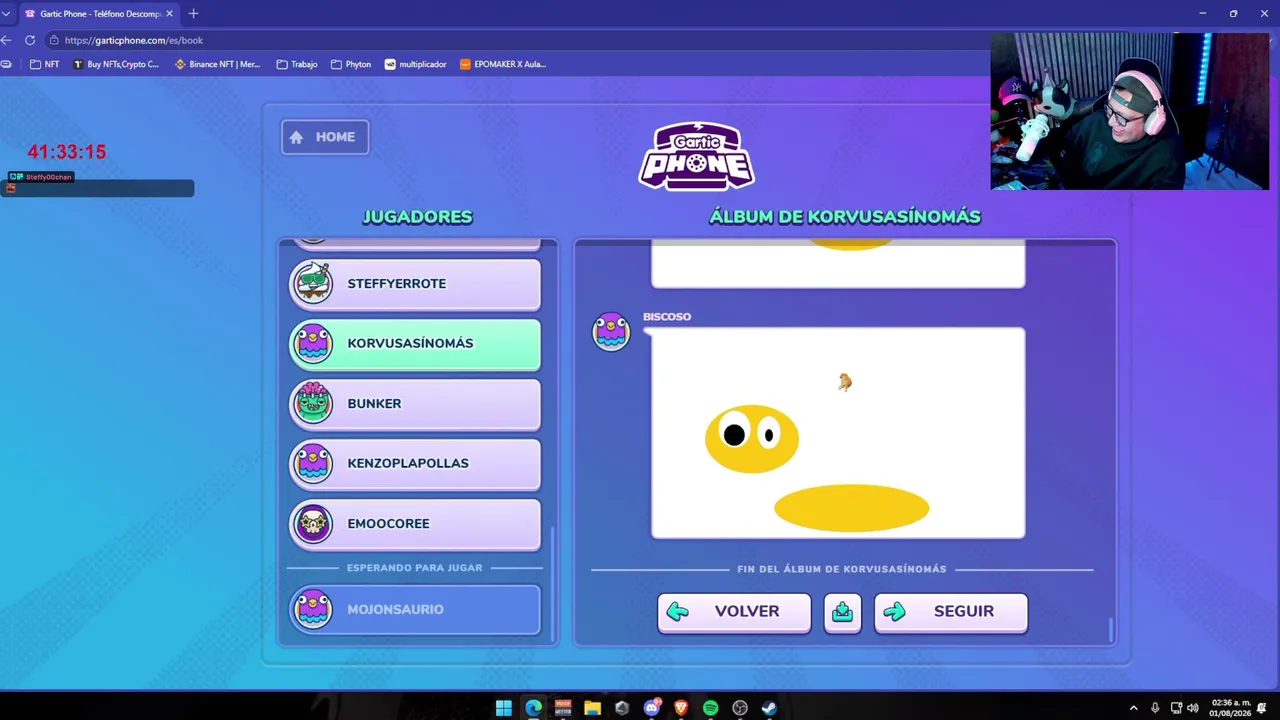Expand the browser tab search dropdown
Image resolution: width=1280 pixels, height=720 pixels.
pyautogui.click(x=6, y=14)
